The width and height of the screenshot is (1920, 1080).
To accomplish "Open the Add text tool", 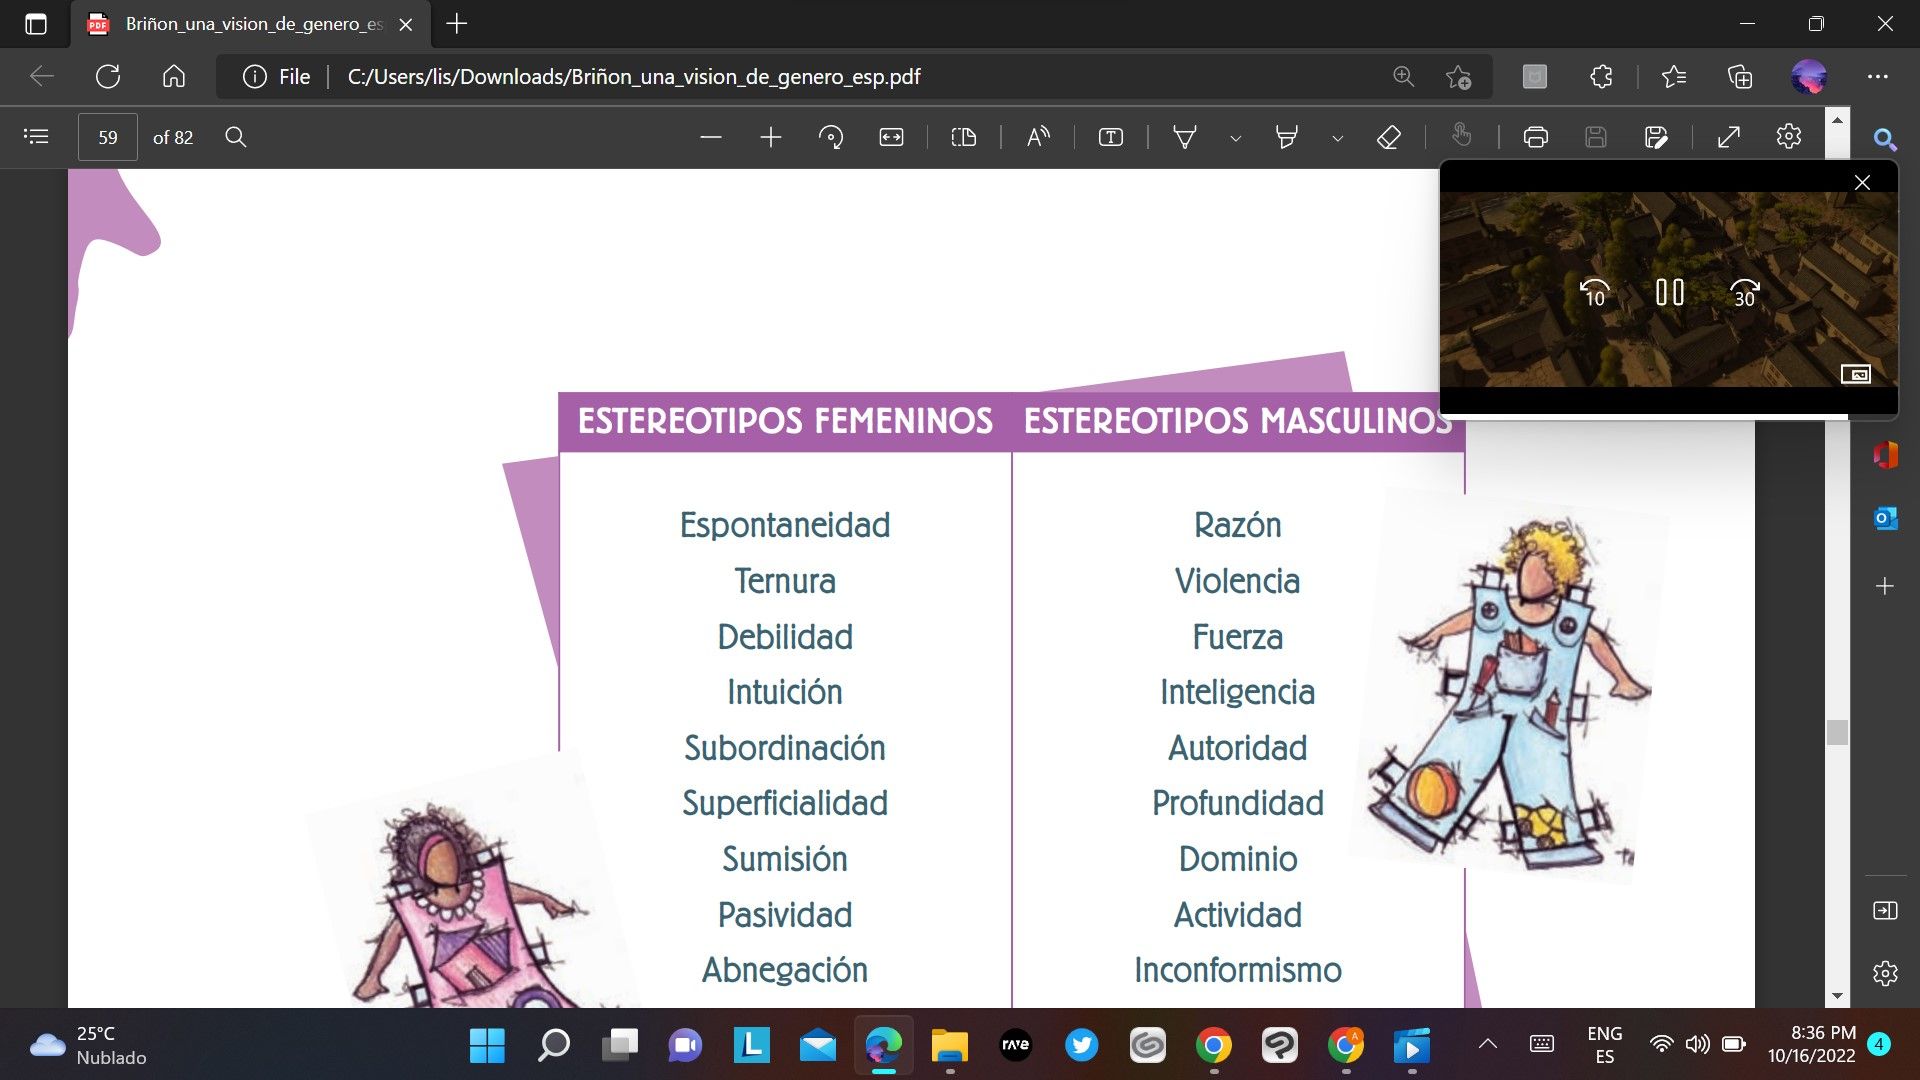I will [x=1111, y=137].
